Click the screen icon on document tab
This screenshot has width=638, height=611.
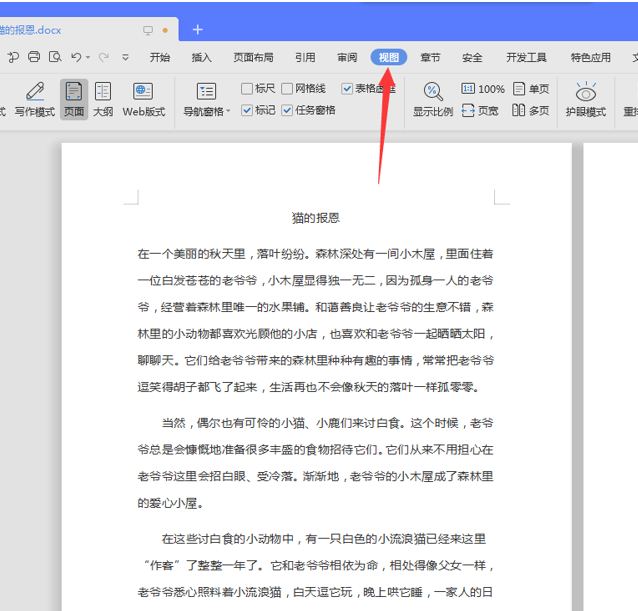(x=148, y=31)
